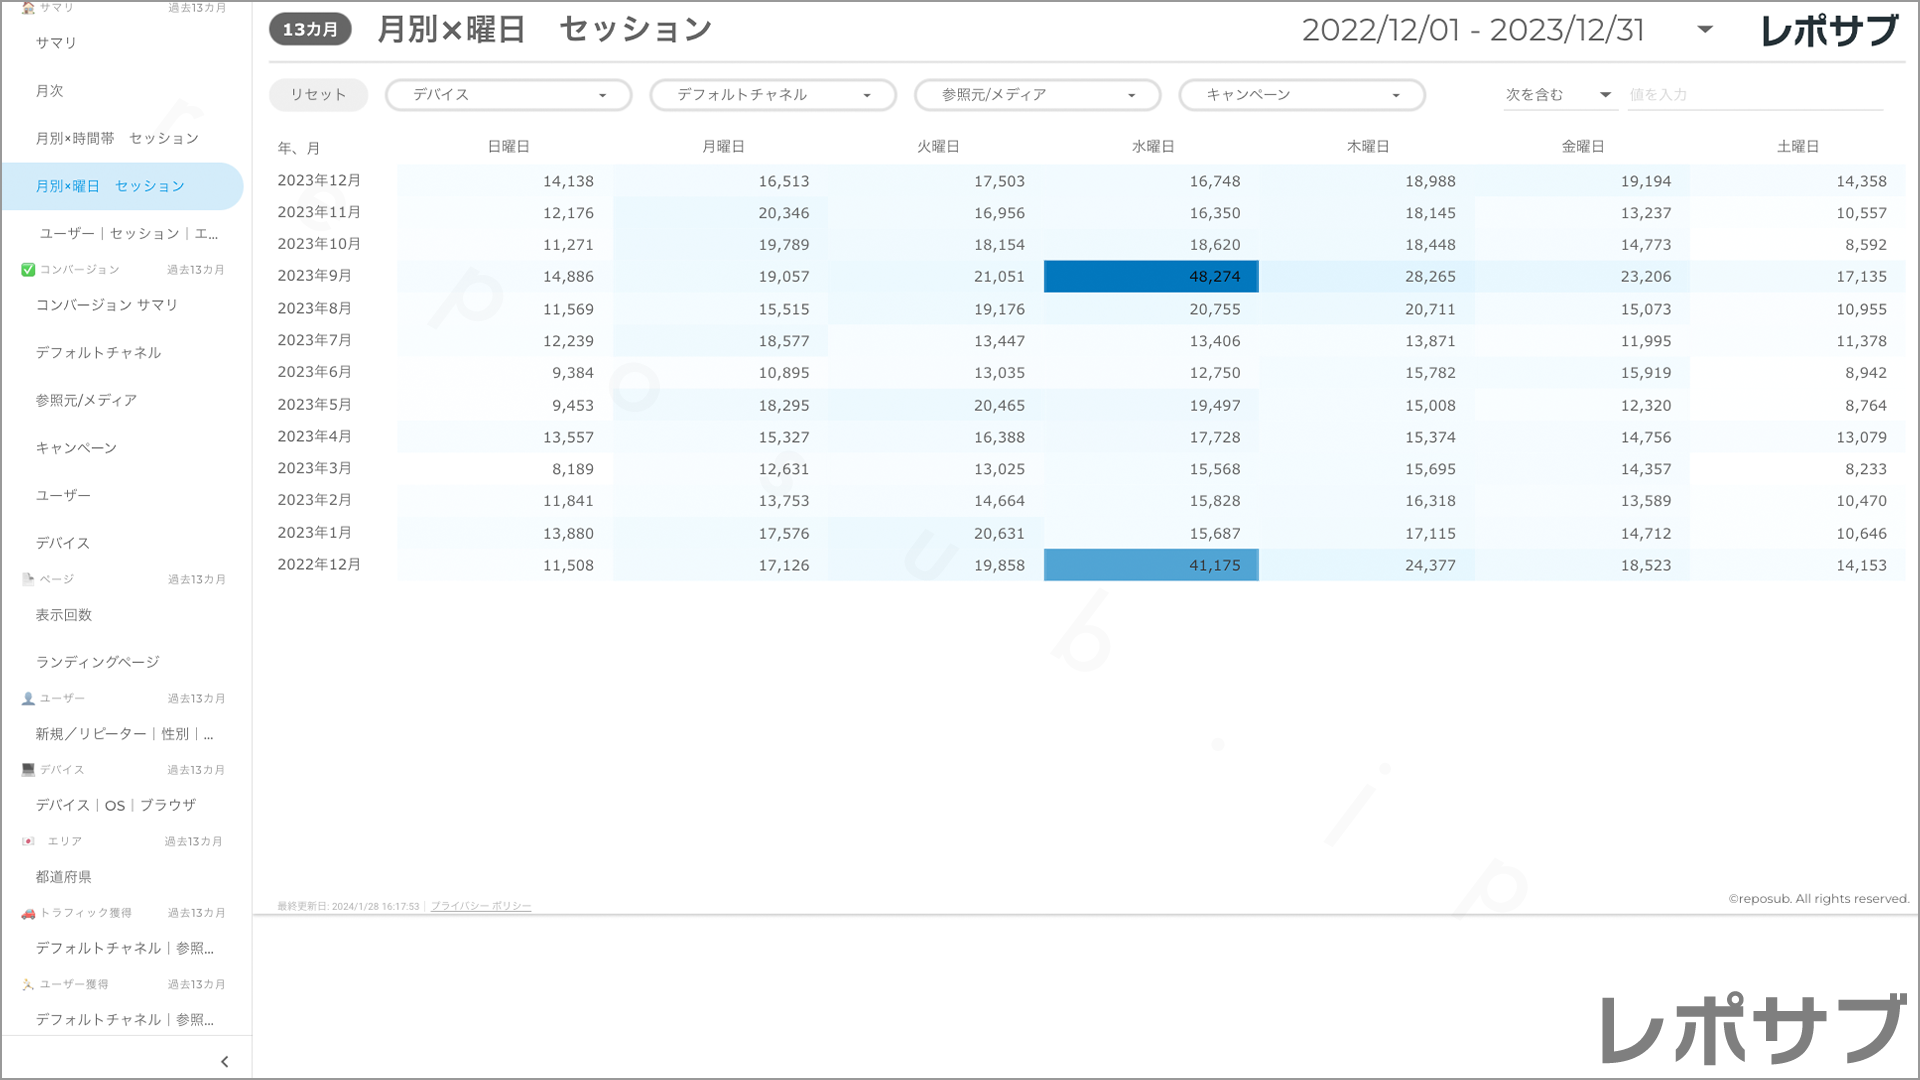Click the runner icon beside ユーザー獲得
1920x1080 pixels.
coord(28,985)
